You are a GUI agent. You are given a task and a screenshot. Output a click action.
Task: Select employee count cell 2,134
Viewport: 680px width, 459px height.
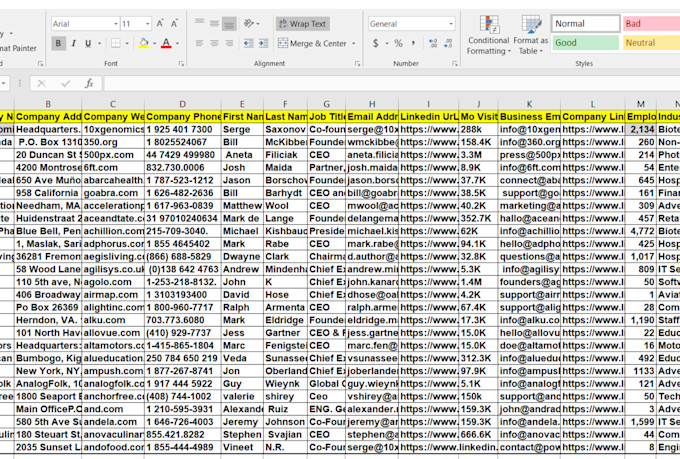[641, 129]
